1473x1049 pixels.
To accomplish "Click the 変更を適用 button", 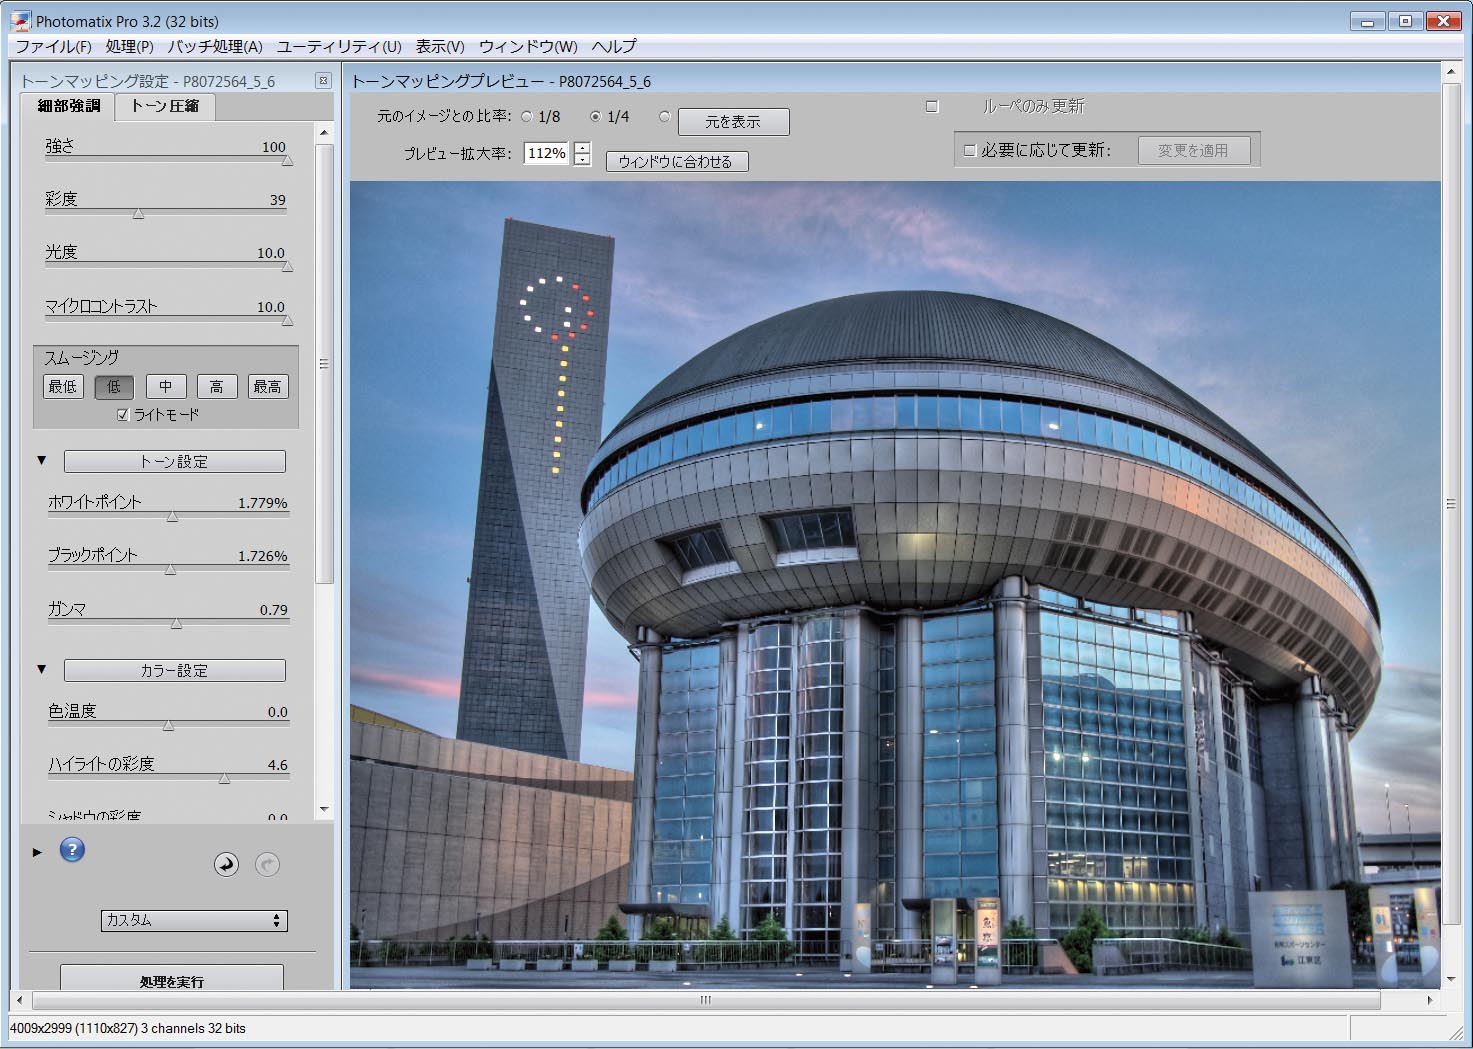I will pyautogui.click(x=1193, y=151).
